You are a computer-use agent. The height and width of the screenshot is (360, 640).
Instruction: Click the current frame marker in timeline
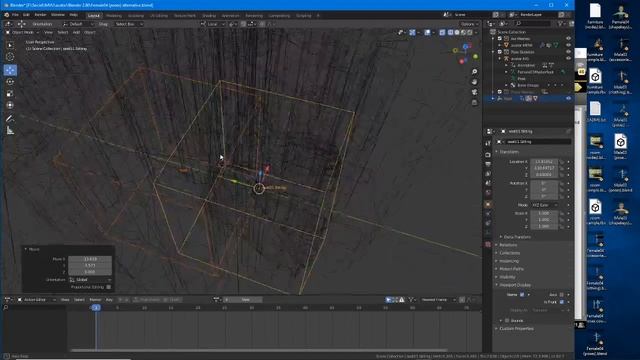[96, 308]
